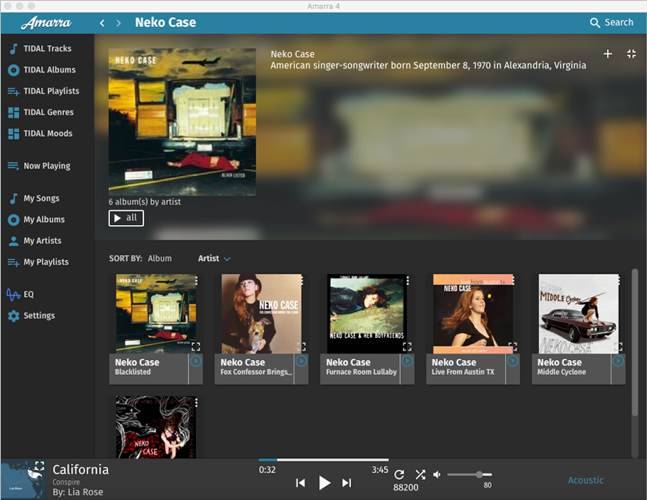Click the play all button
647x500 pixels.
pyautogui.click(x=126, y=218)
